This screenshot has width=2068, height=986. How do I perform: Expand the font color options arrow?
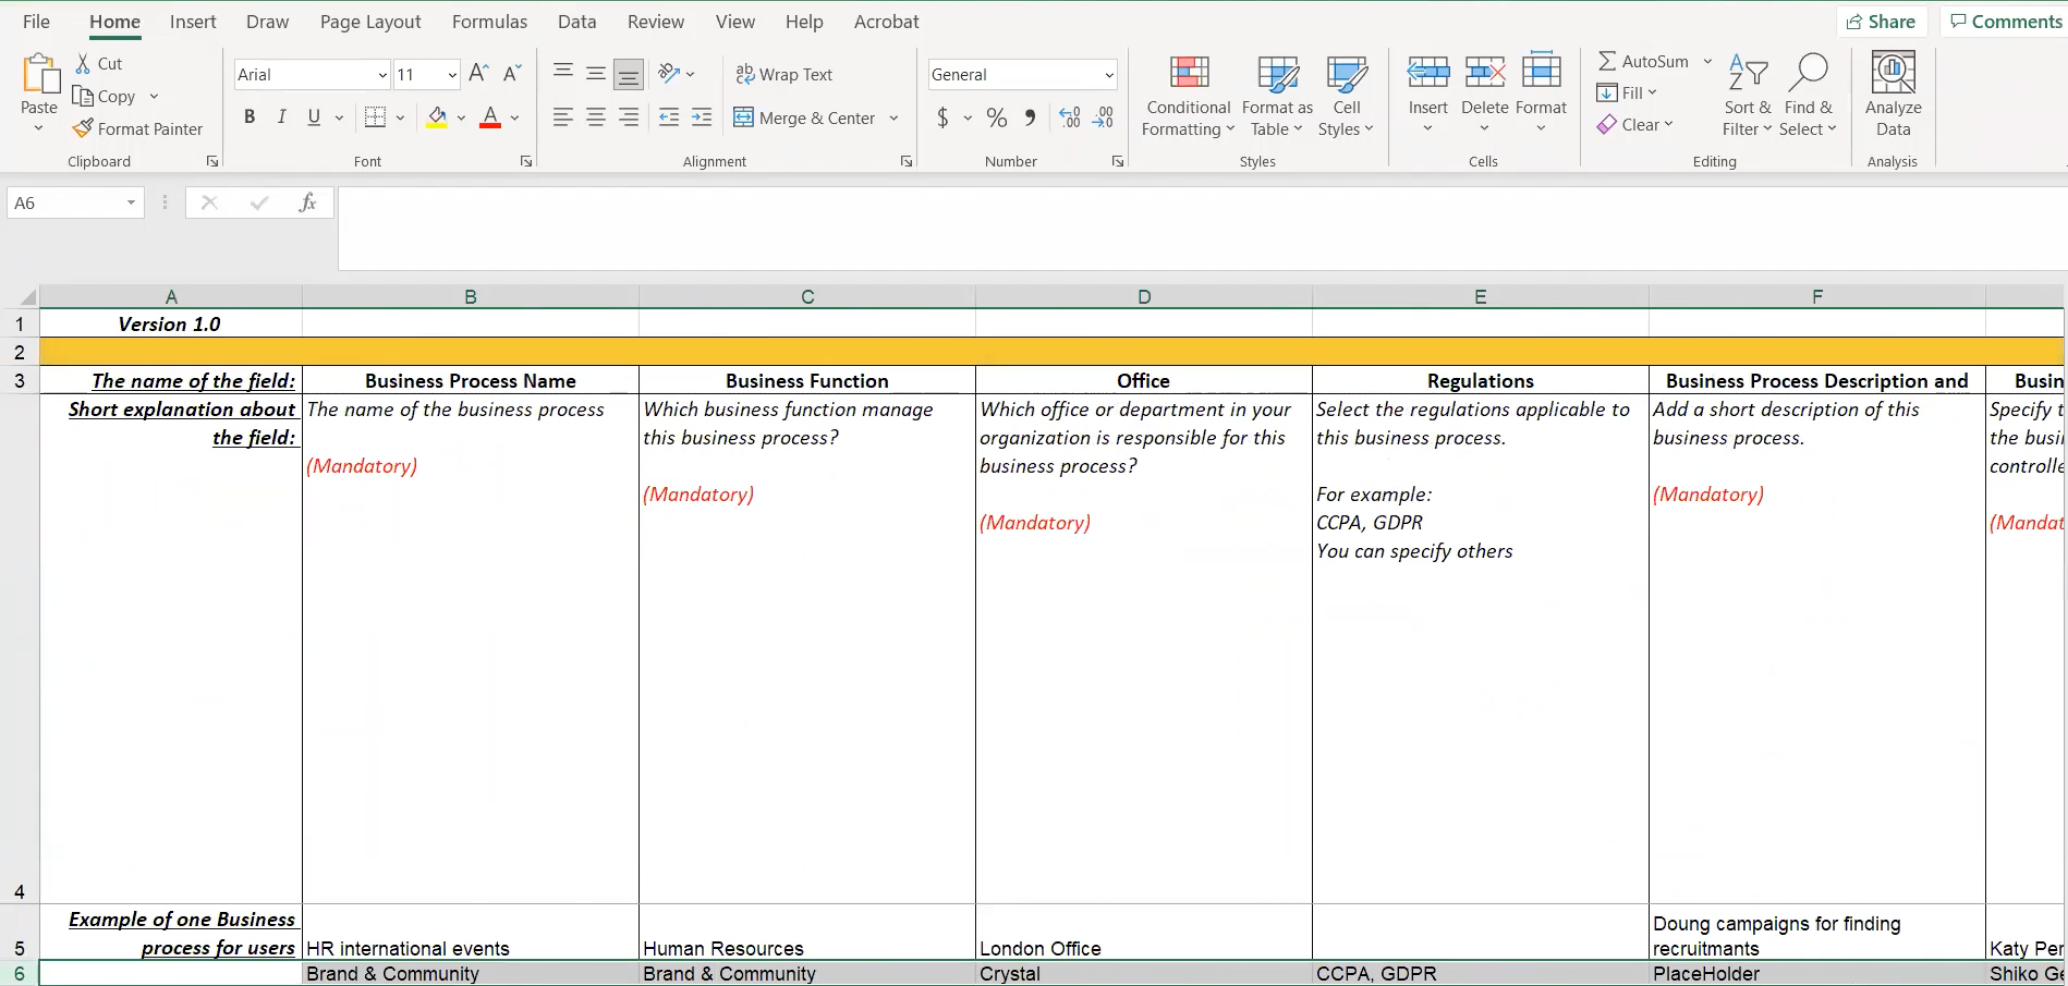[x=515, y=118]
